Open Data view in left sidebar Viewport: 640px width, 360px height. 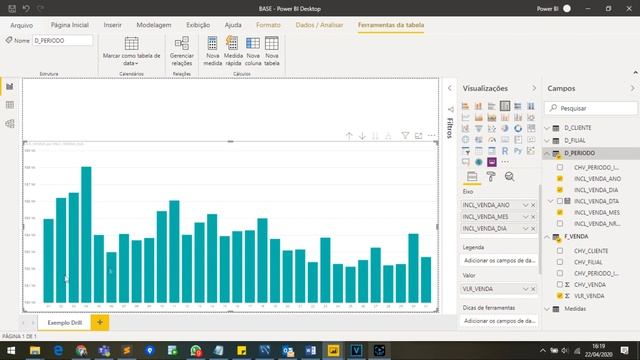click(x=10, y=105)
